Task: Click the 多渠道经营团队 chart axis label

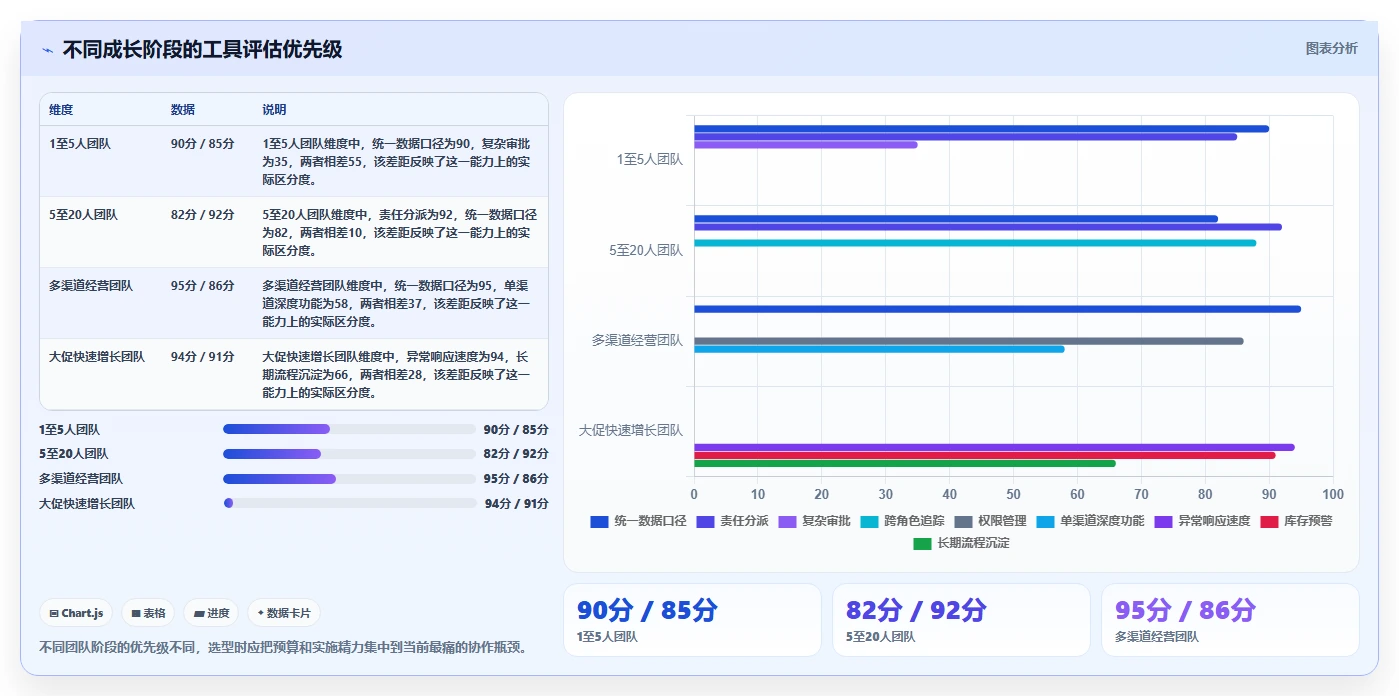Action: click(x=637, y=340)
